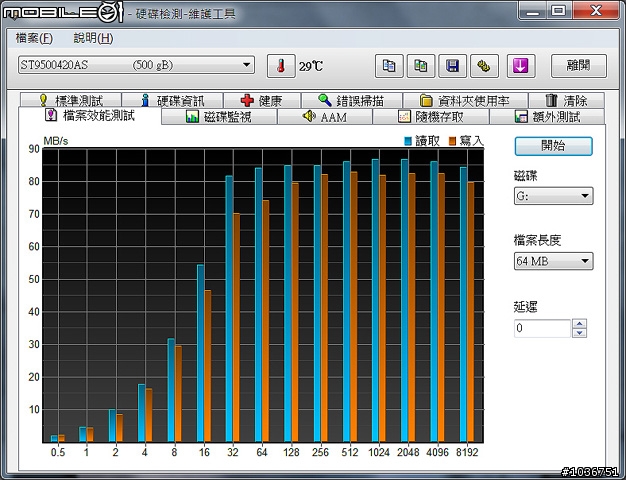Open the options wrench icon button
The image size is (626, 480).
pyautogui.click(x=484, y=66)
